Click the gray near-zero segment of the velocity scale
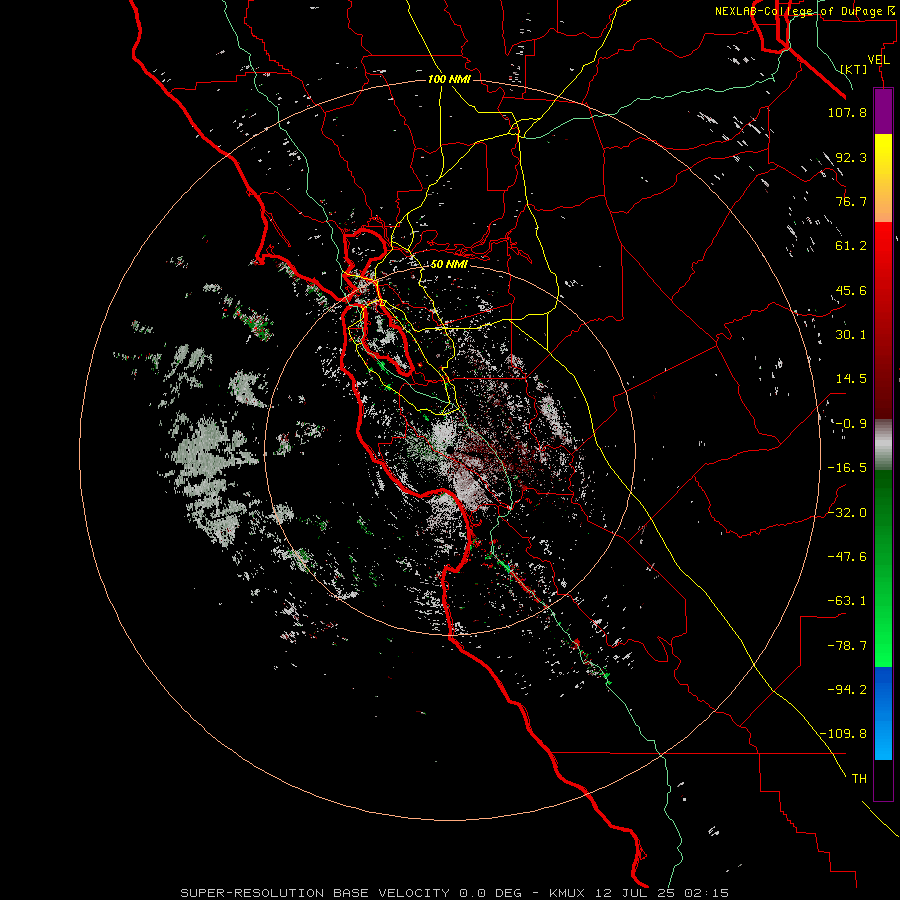 [883, 445]
